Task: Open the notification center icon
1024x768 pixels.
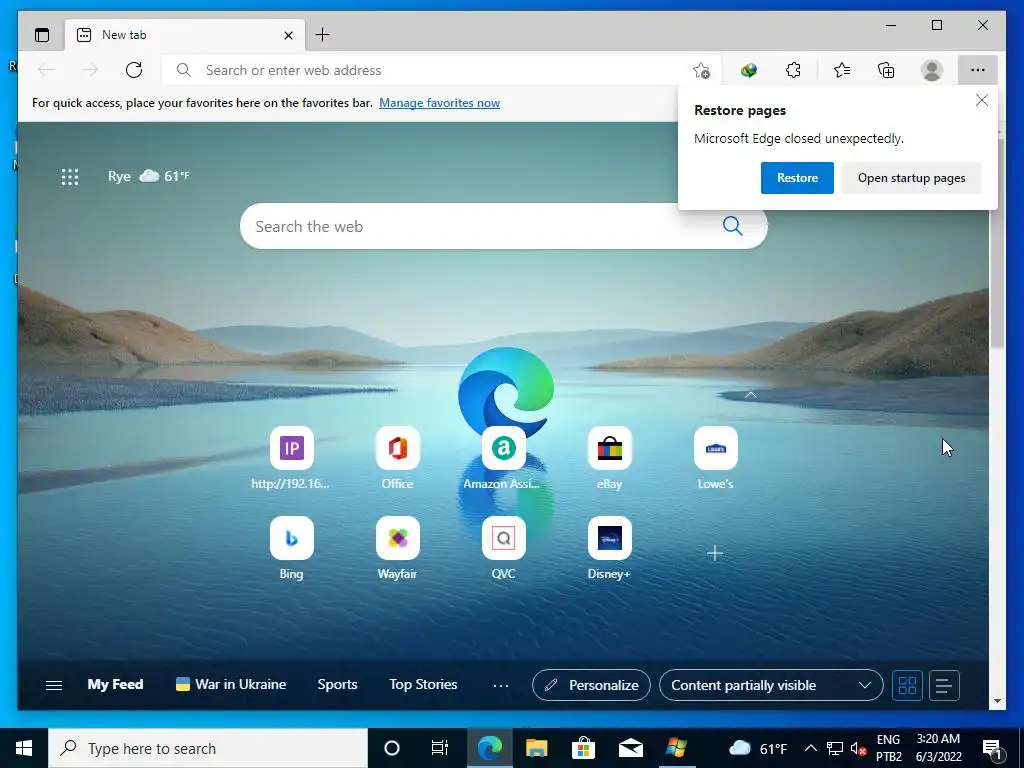Action: (992, 748)
